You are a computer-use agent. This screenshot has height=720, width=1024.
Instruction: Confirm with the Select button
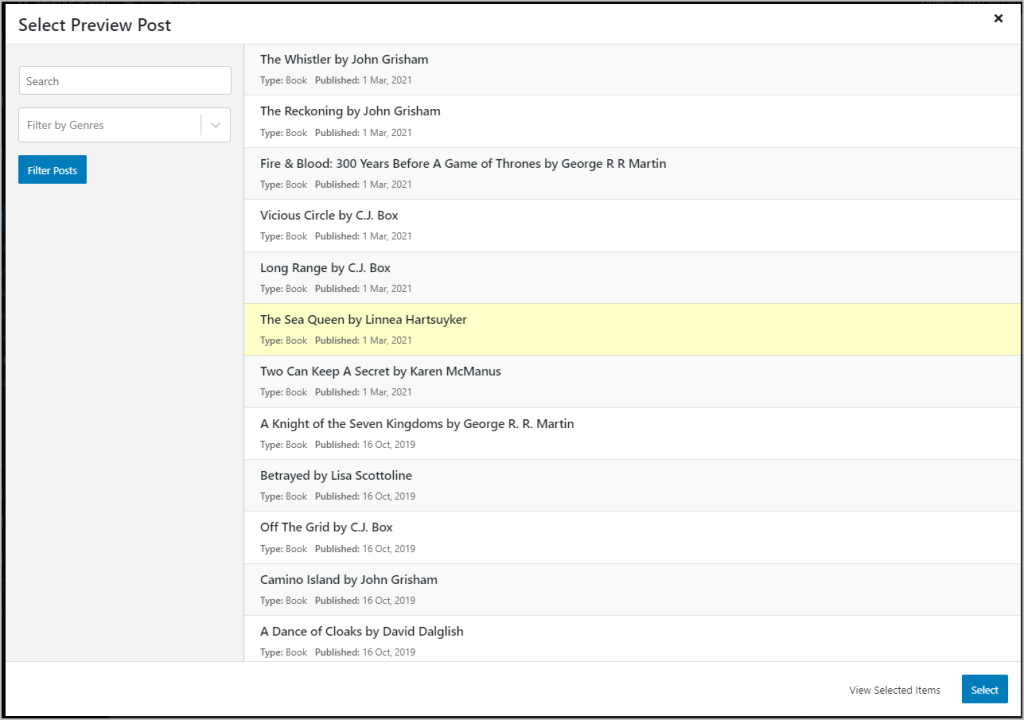point(984,690)
